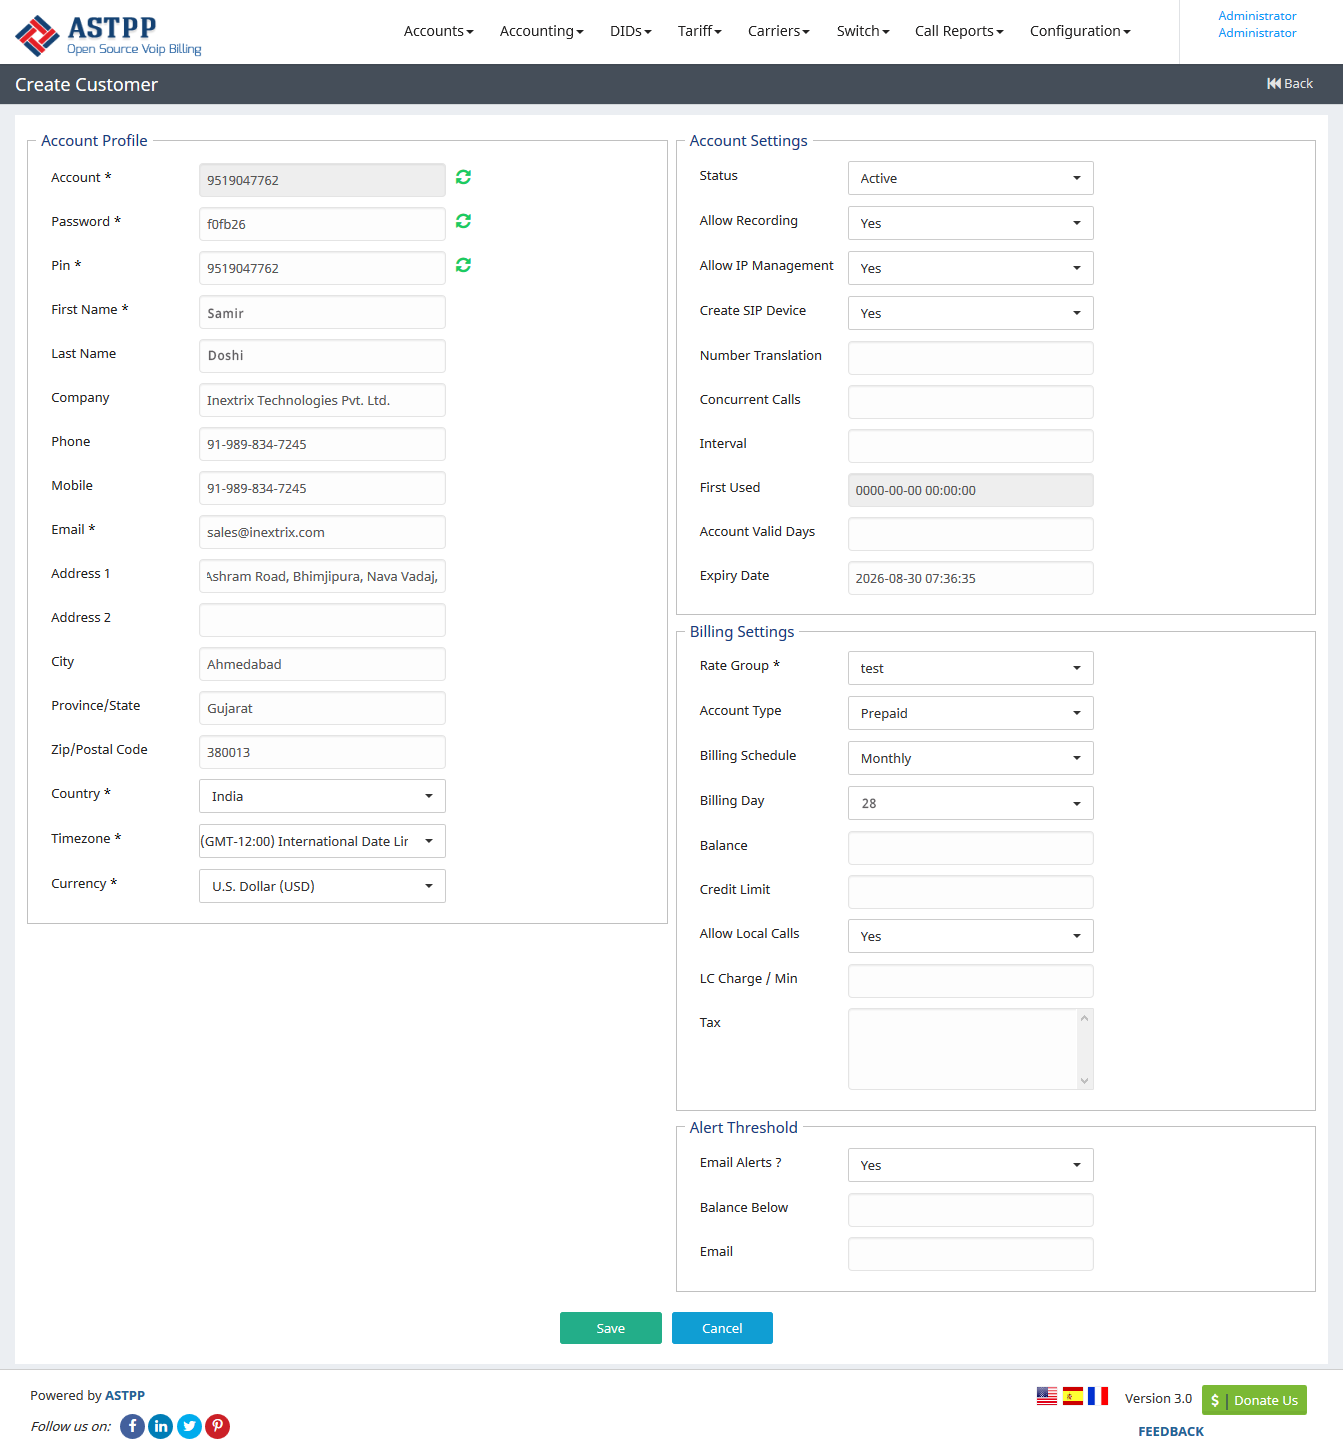This screenshot has height=1455, width=1343.
Task: Expand the Status dropdown showing Active
Action: point(970,178)
